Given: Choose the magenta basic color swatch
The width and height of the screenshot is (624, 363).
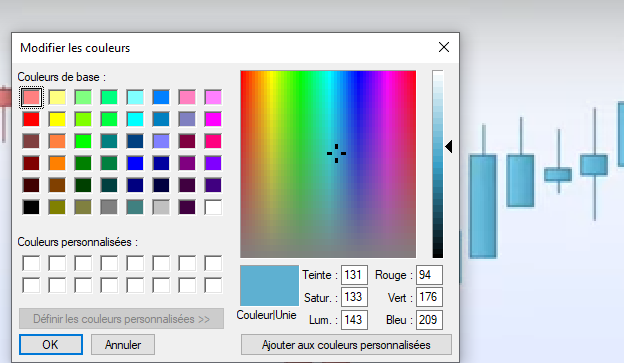Looking at the screenshot, I should coord(213,119).
